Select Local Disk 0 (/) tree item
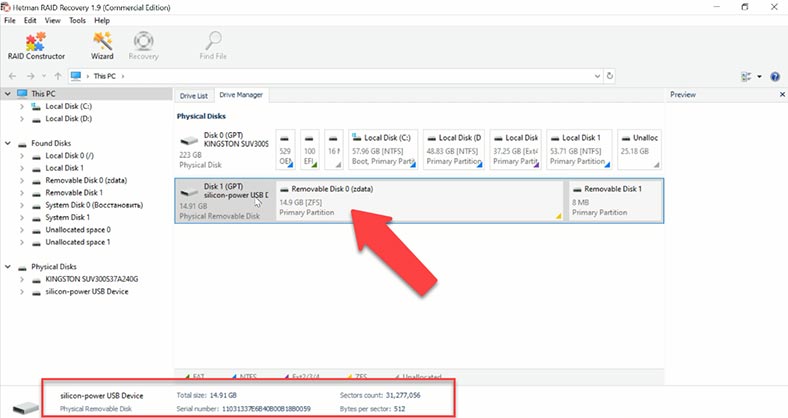Viewport: 788px width, 418px height. [x=69, y=156]
